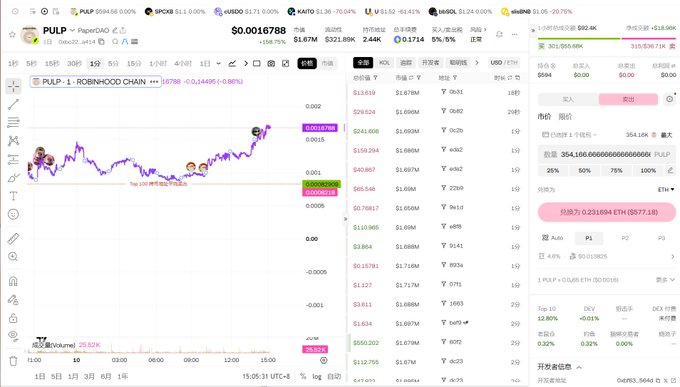The width and height of the screenshot is (680, 387).
Task: Open the chart interval dropdown arrow after 1日
Action: (x=219, y=63)
